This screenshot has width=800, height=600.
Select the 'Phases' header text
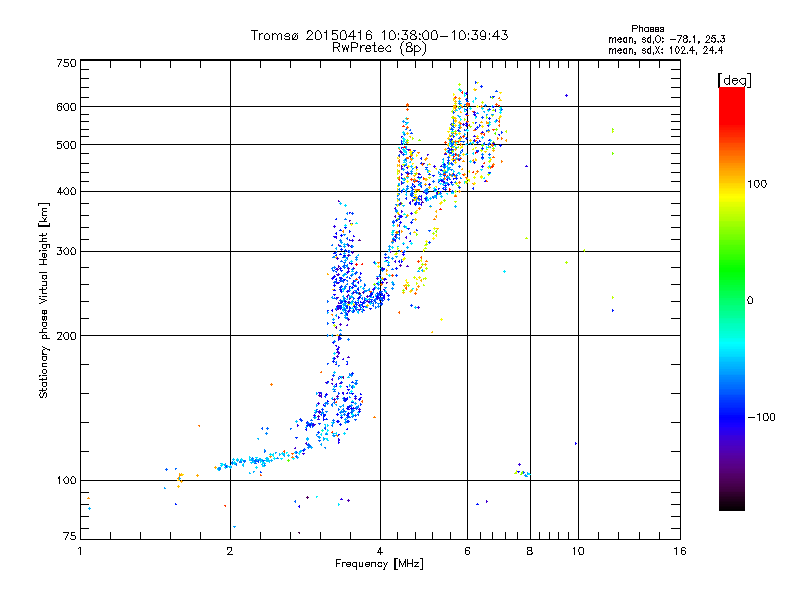tap(647, 29)
